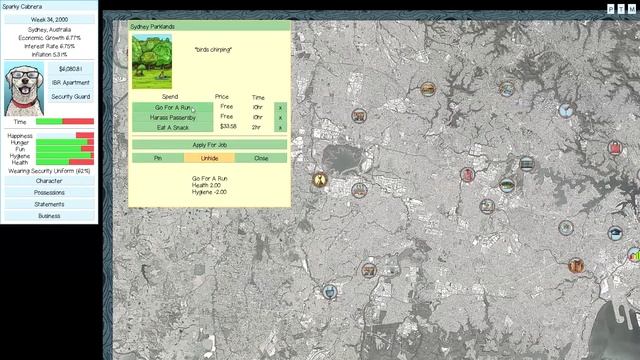
Task: Choose Eat A Snack for $33.58
Action: pyautogui.click(x=172, y=128)
